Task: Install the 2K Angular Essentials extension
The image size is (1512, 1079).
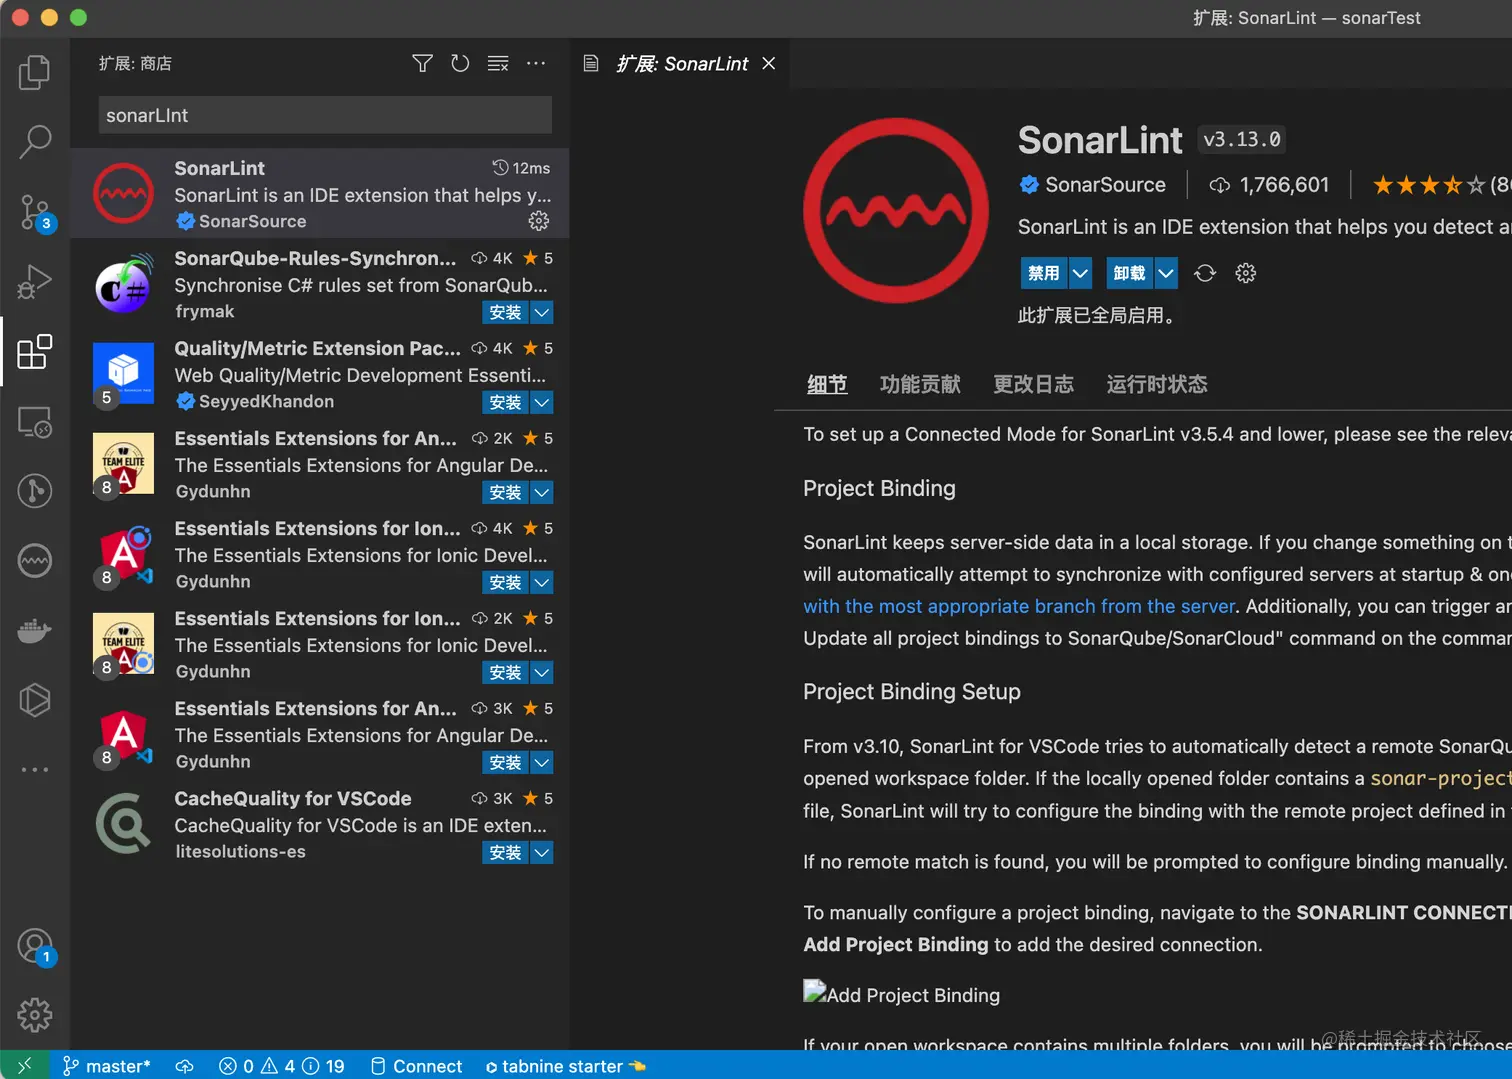Action: pos(505,493)
